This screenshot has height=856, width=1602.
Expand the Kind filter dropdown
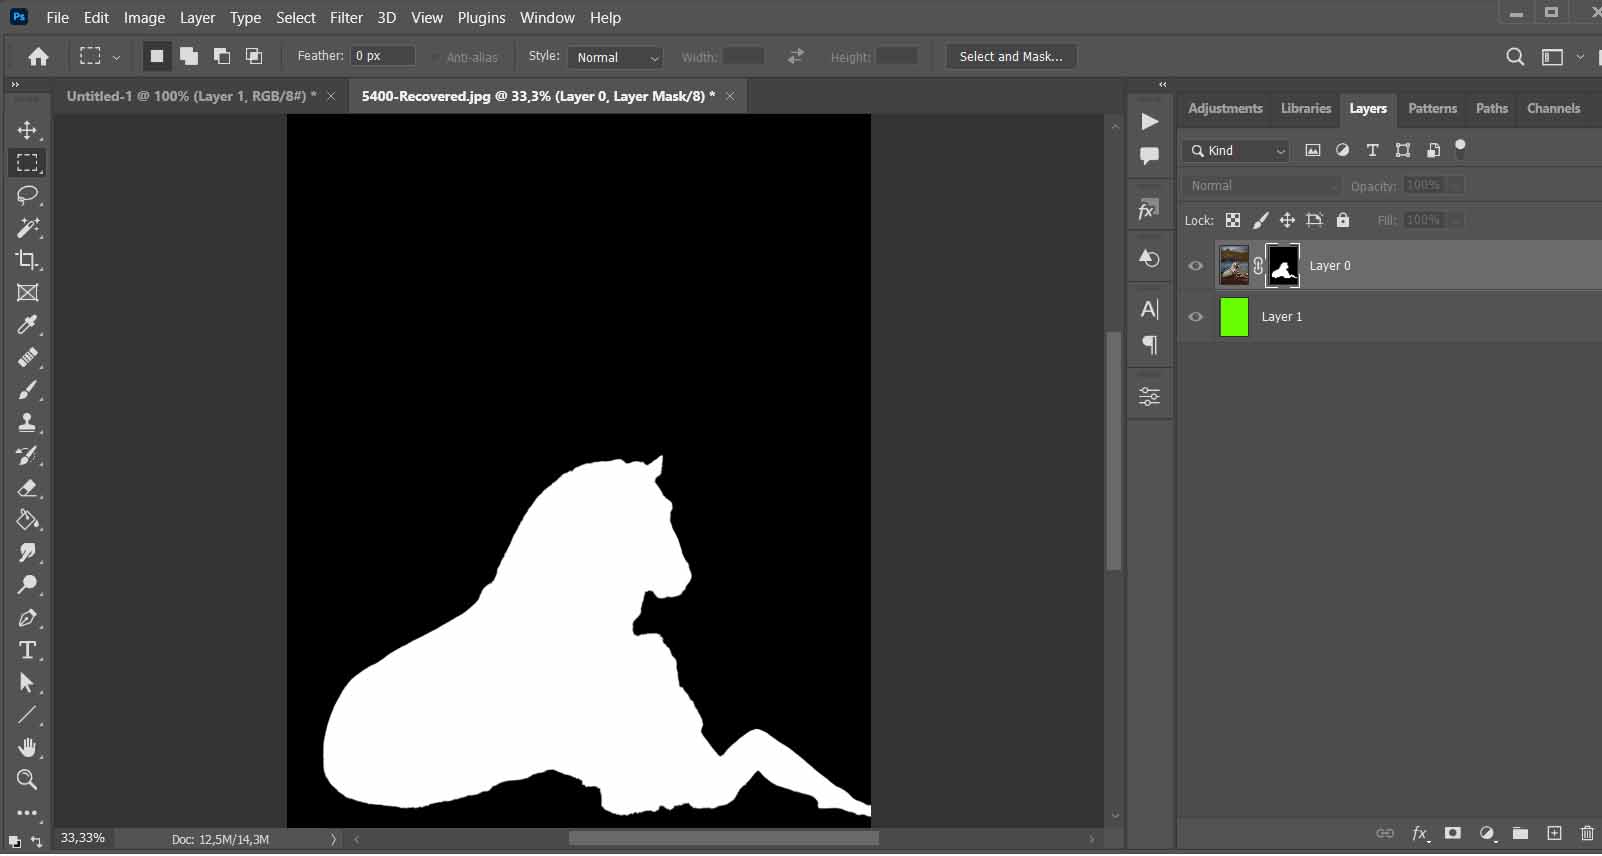pyautogui.click(x=1238, y=150)
